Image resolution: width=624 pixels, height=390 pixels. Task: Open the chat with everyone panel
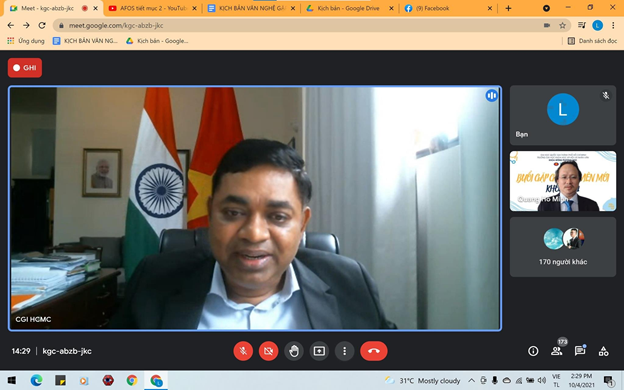[x=580, y=351]
